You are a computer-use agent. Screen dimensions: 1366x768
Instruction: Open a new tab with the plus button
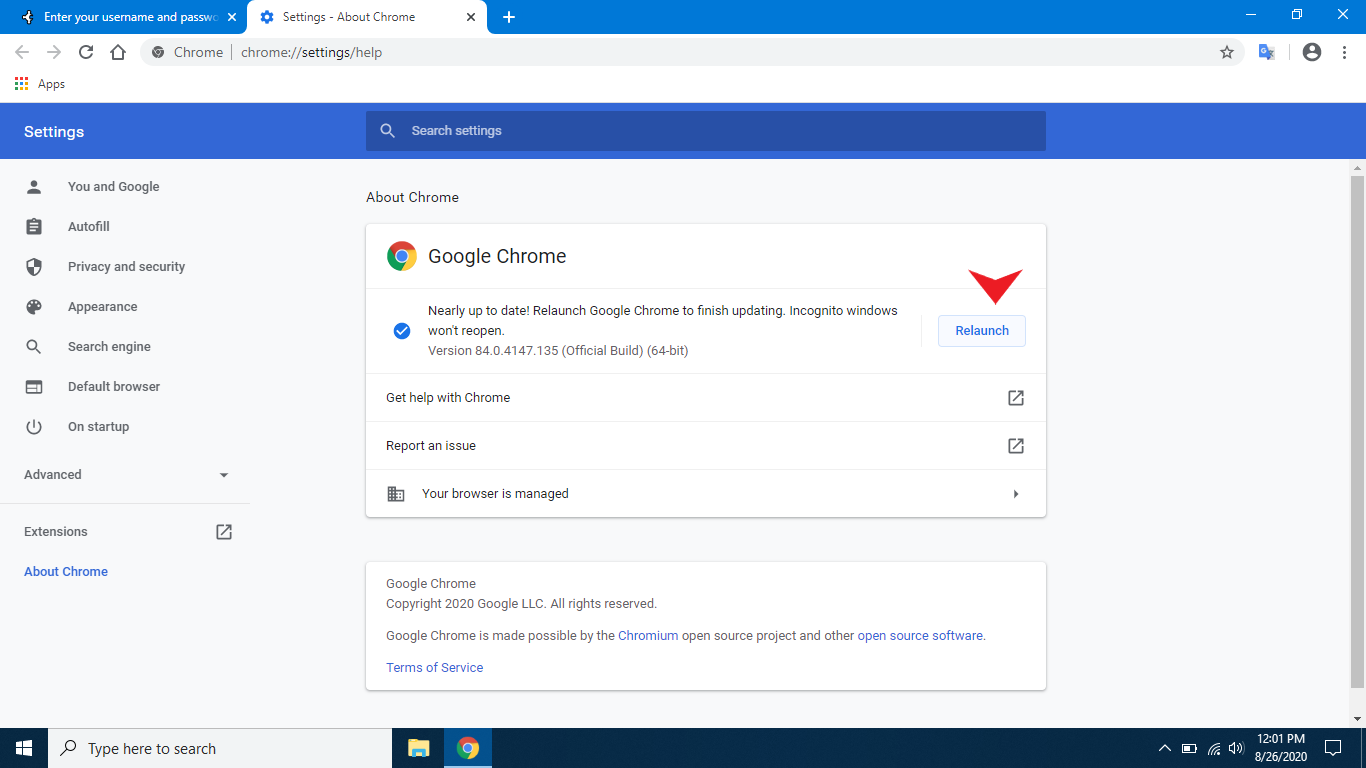[x=509, y=17]
